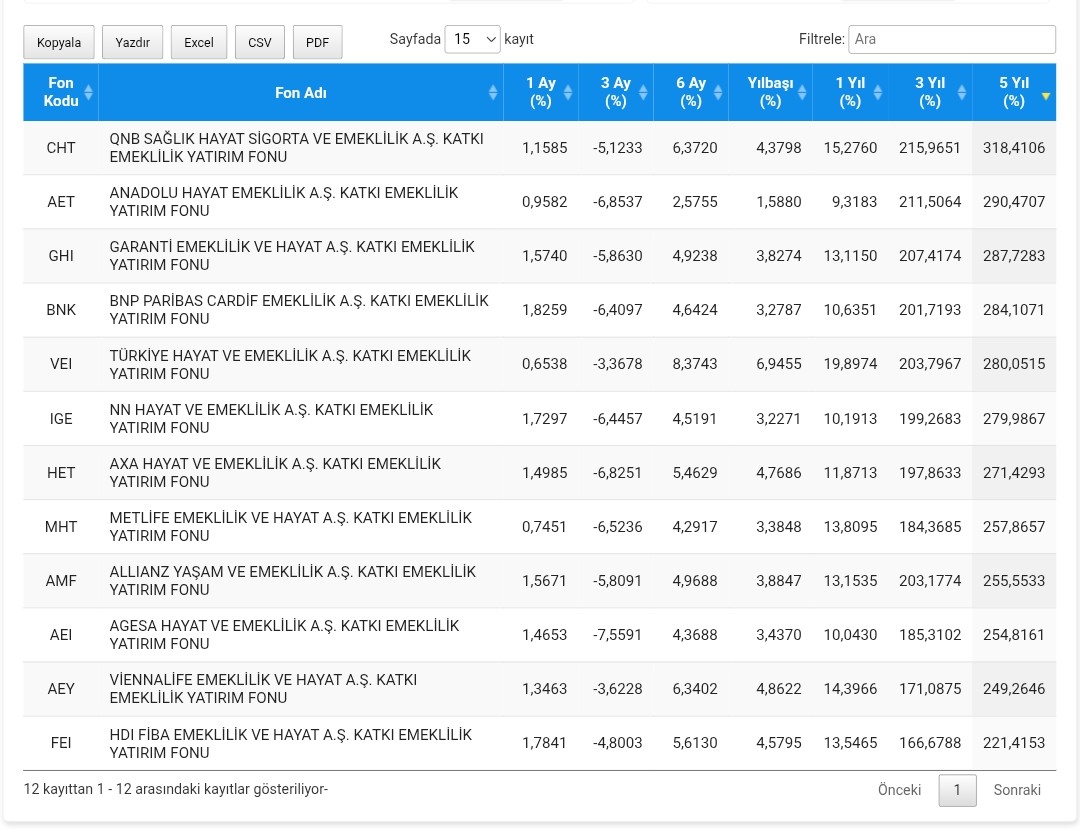Select Garanti Emeklilik ve Hayat fund name
The height and width of the screenshot is (836, 1080).
click(292, 256)
